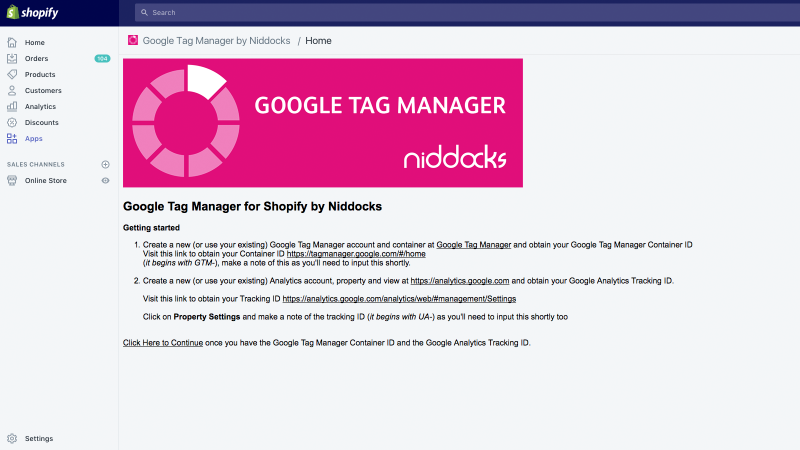
Task: Focus the Search input field
Action: point(467,12)
